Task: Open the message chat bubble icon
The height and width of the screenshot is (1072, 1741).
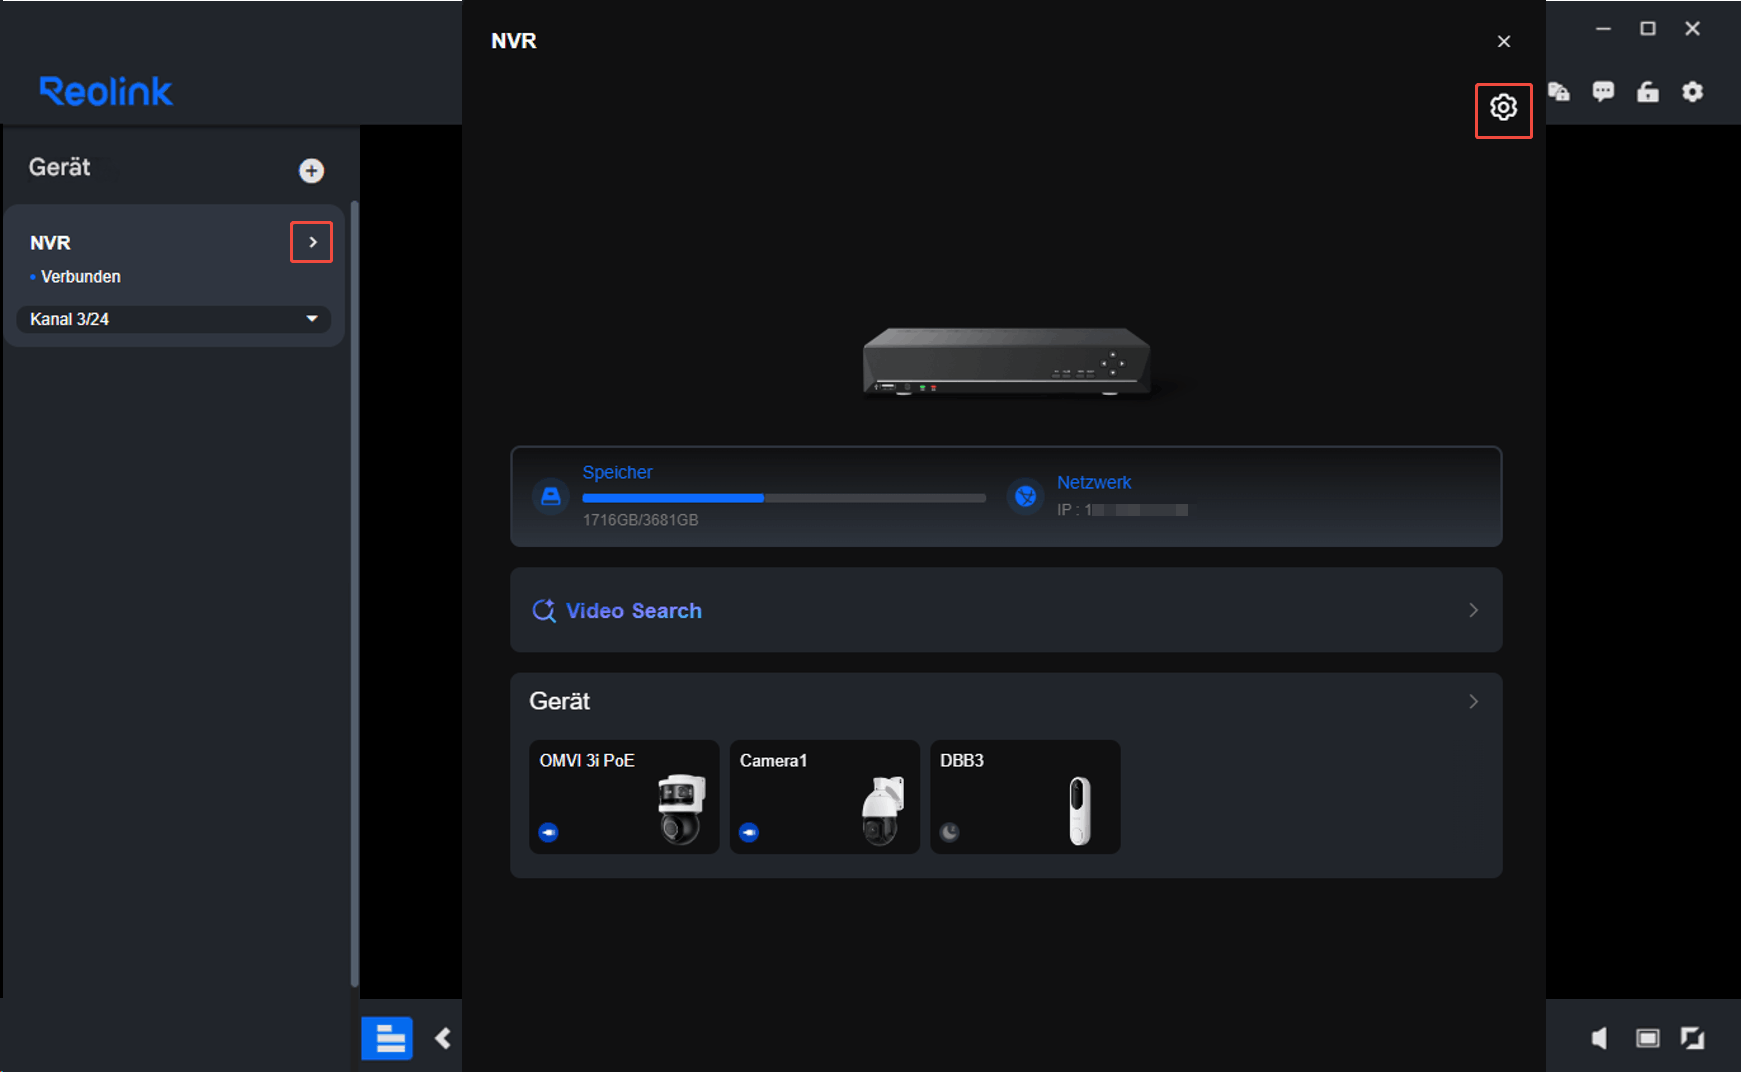Action: click(1603, 92)
